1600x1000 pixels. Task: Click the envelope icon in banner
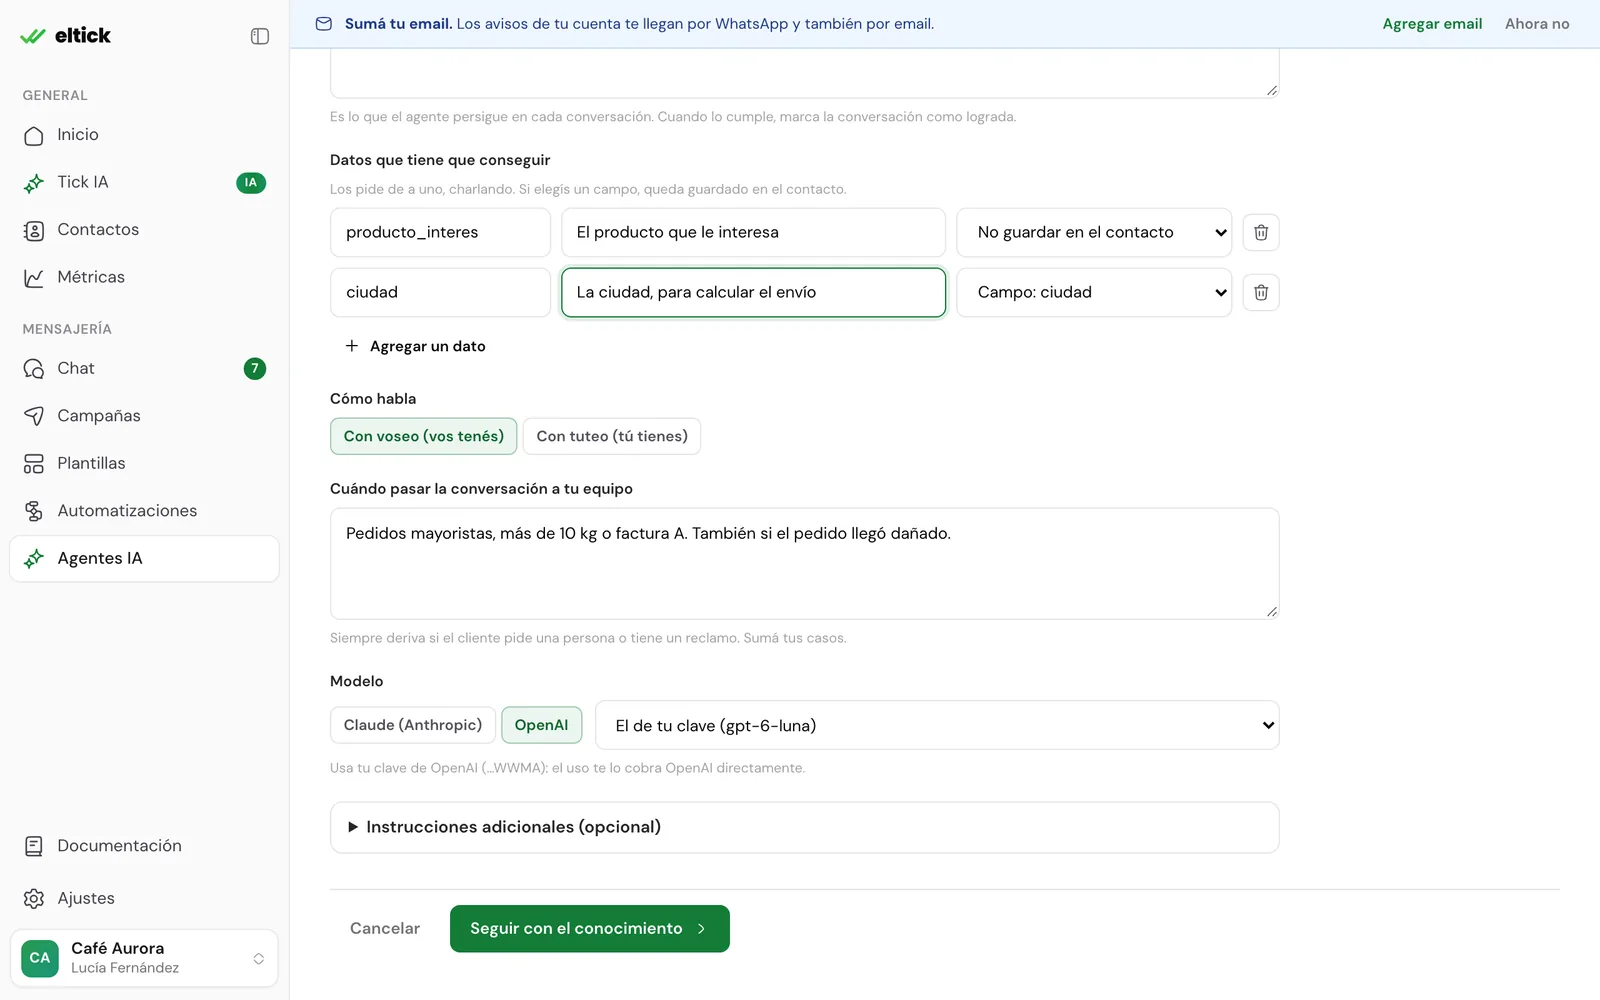click(x=324, y=24)
